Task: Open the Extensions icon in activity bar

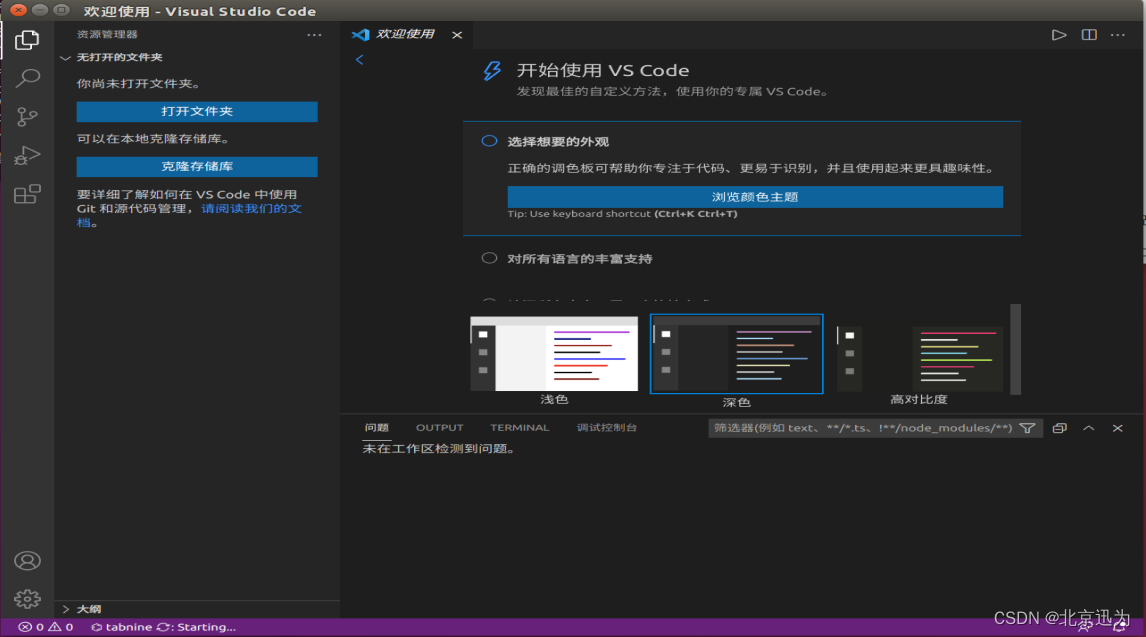Action: (27, 194)
